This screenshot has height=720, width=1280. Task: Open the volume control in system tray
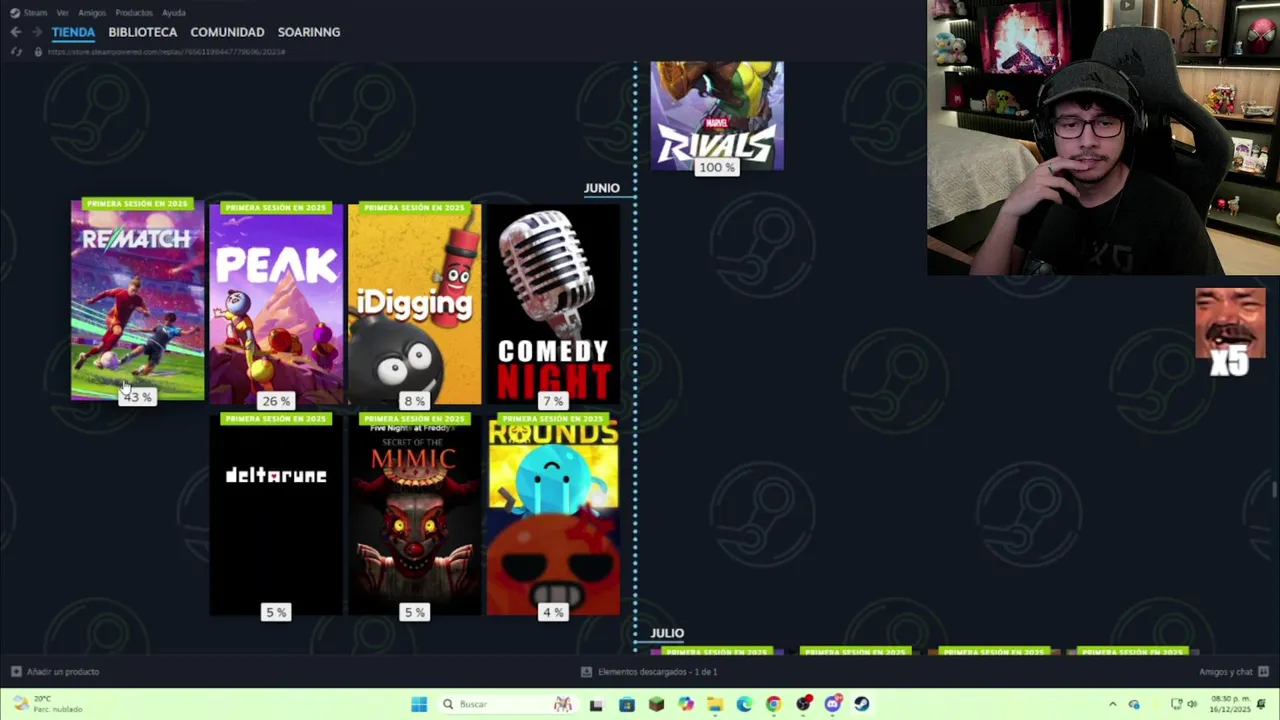1192,704
